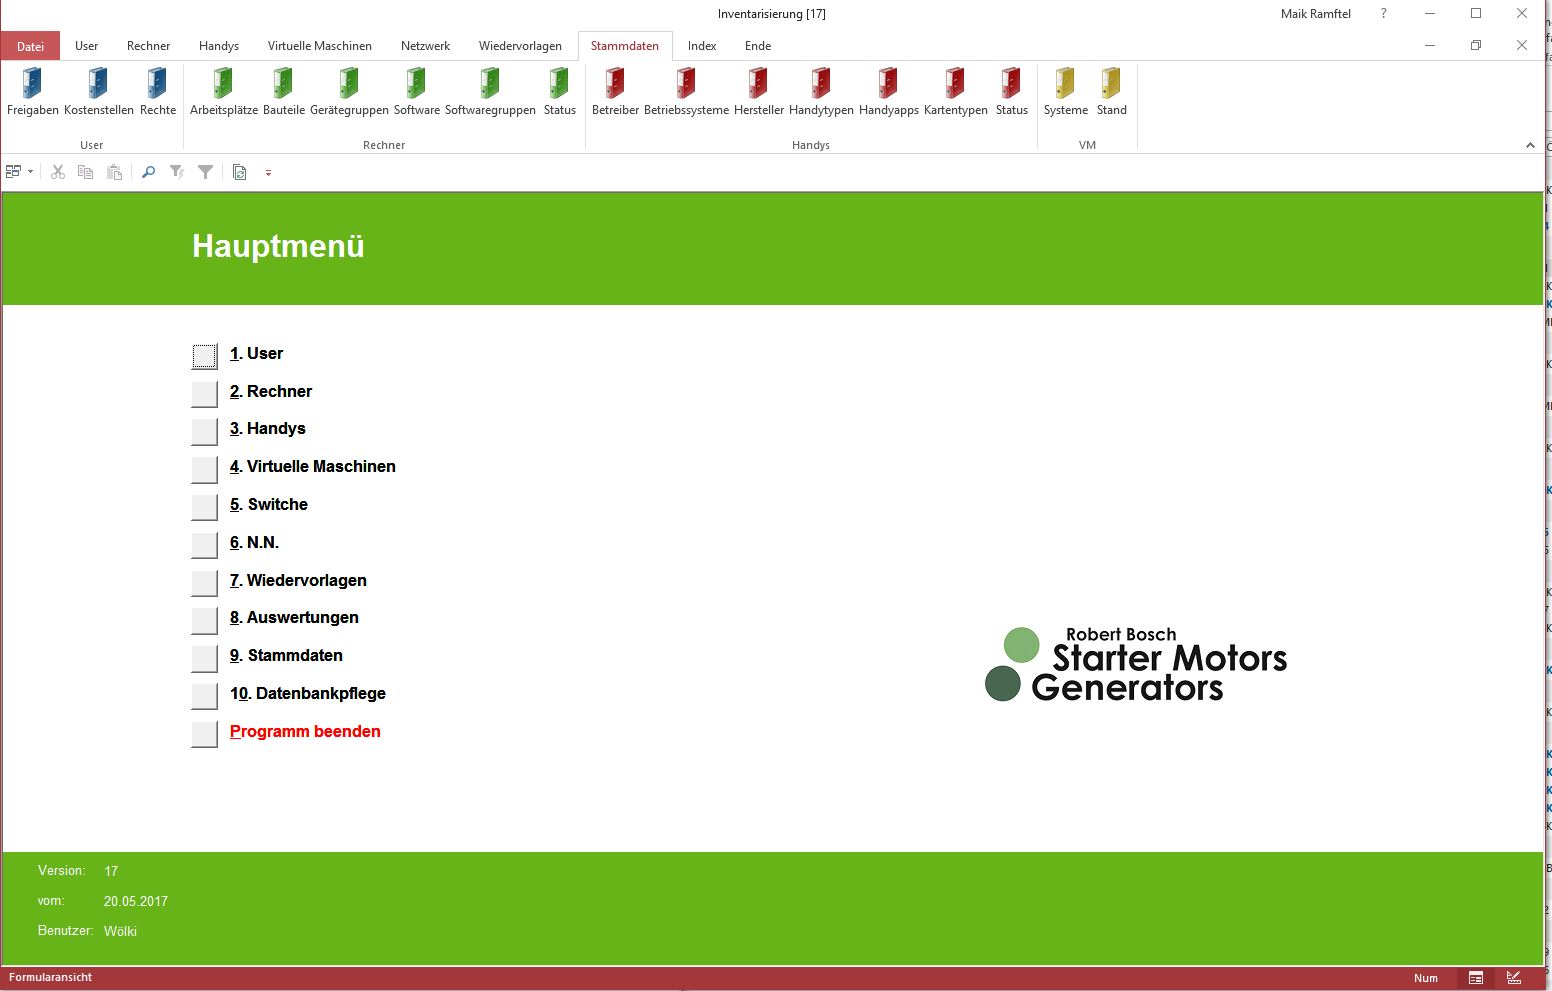Screen dimensions: 1552x991
Task: Click the button next to 8. Auswertungen
Action: point(204,621)
